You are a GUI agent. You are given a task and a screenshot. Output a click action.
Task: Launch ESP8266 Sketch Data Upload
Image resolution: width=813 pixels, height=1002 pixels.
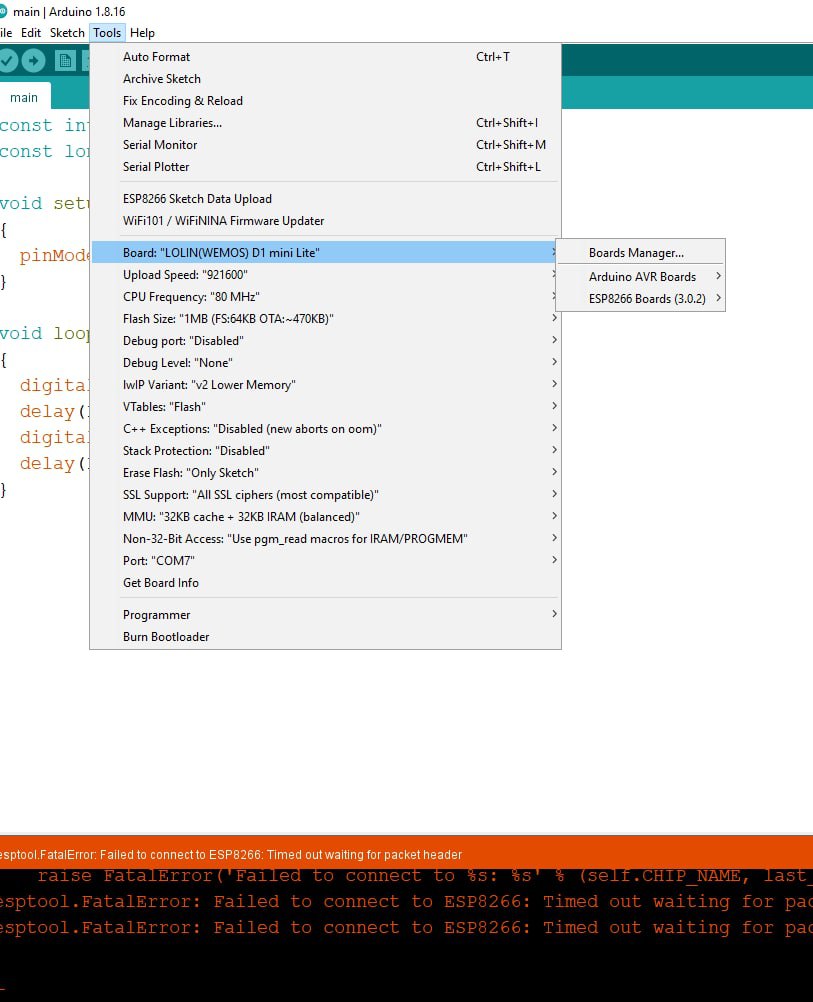pyautogui.click(x=325, y=199)
